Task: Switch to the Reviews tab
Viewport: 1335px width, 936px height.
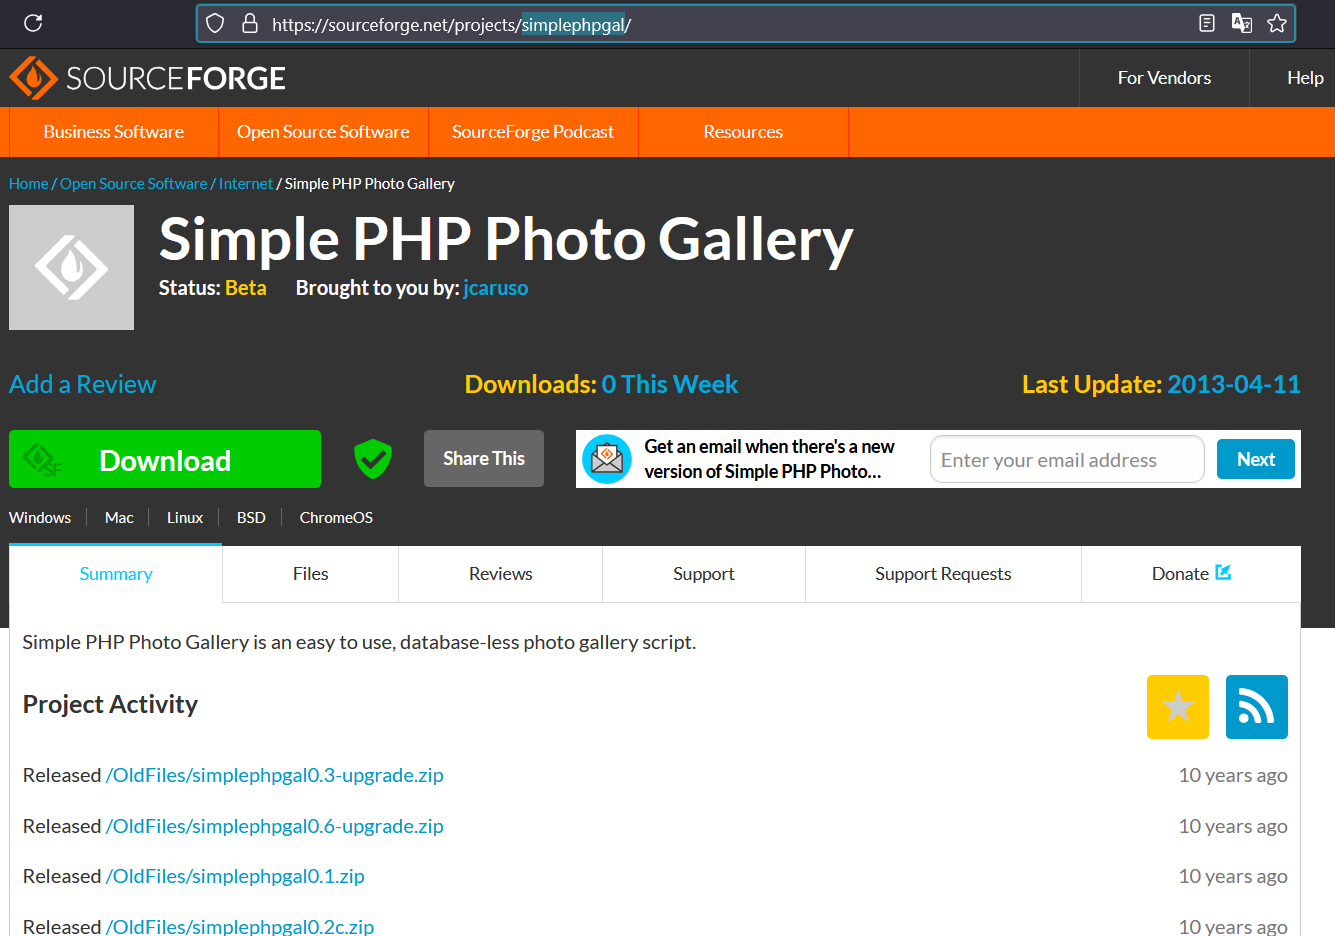Action: pos(501,574)
